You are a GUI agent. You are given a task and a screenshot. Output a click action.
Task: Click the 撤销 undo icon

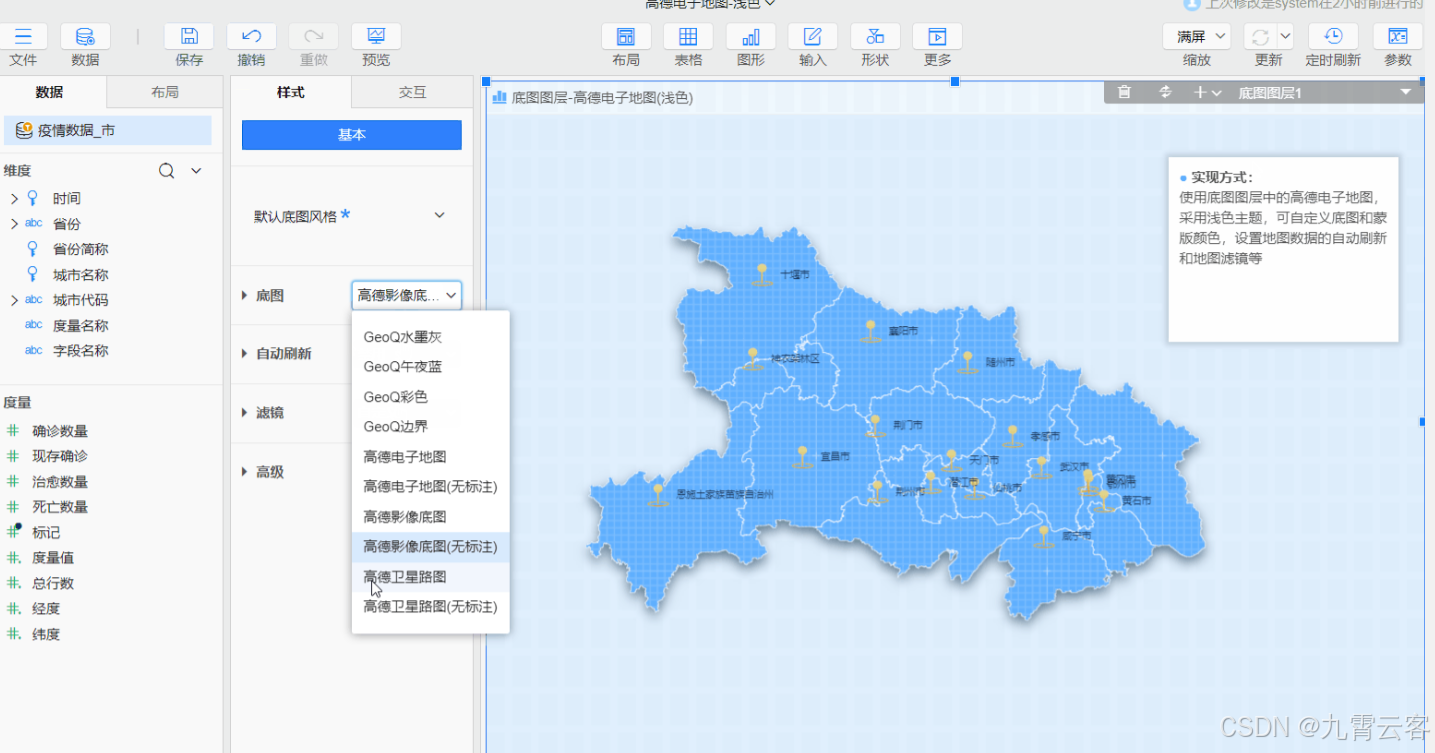[x=251, y=37]
